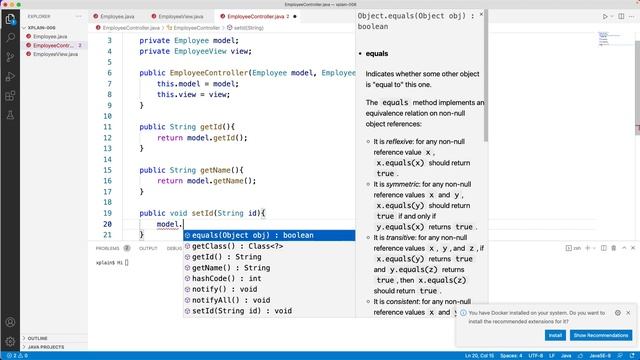Choose notify() : void suggestion
The image size is (640, 360).
[269, 289]
